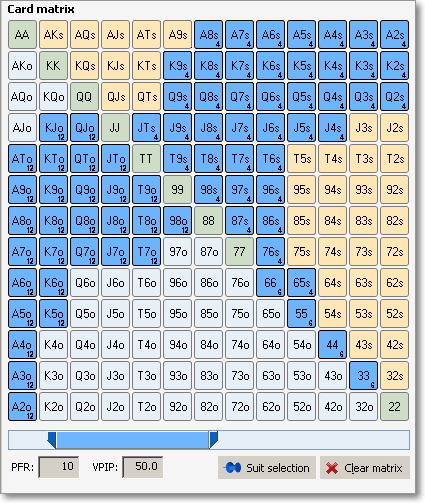Toggle the 66 pocket pair cell

pos(270,283)
